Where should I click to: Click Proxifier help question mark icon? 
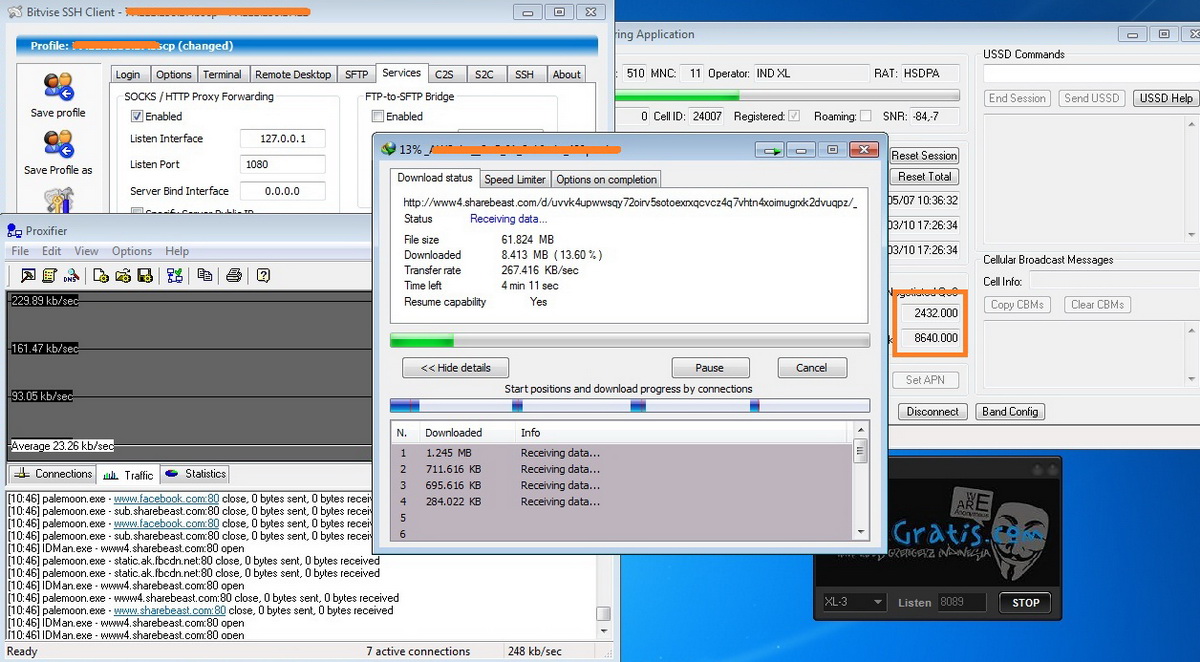coord(264,275)
